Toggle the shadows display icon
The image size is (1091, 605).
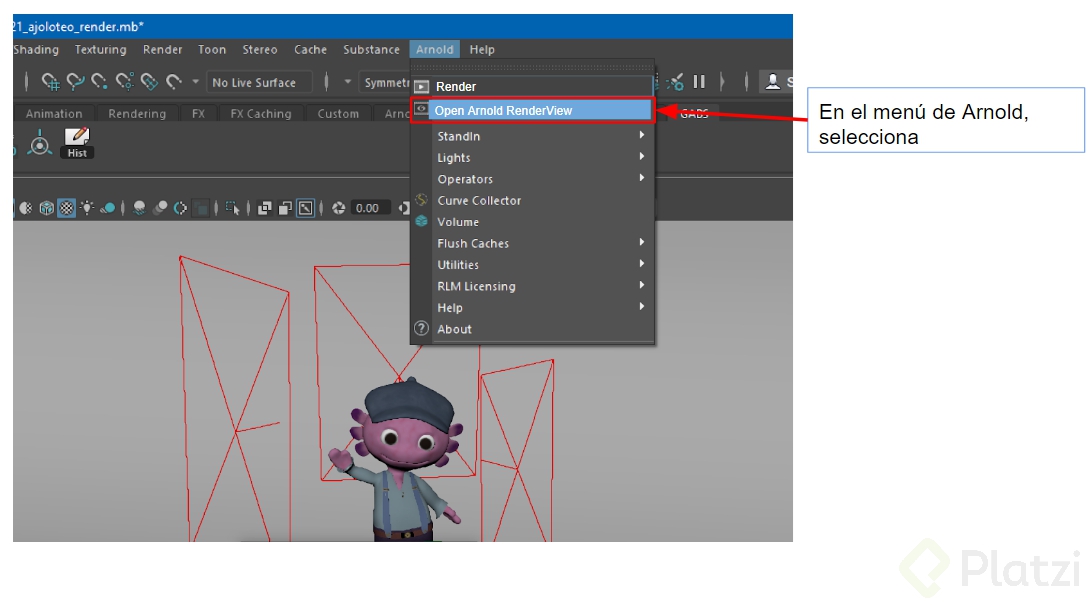(x=108, y=208)
